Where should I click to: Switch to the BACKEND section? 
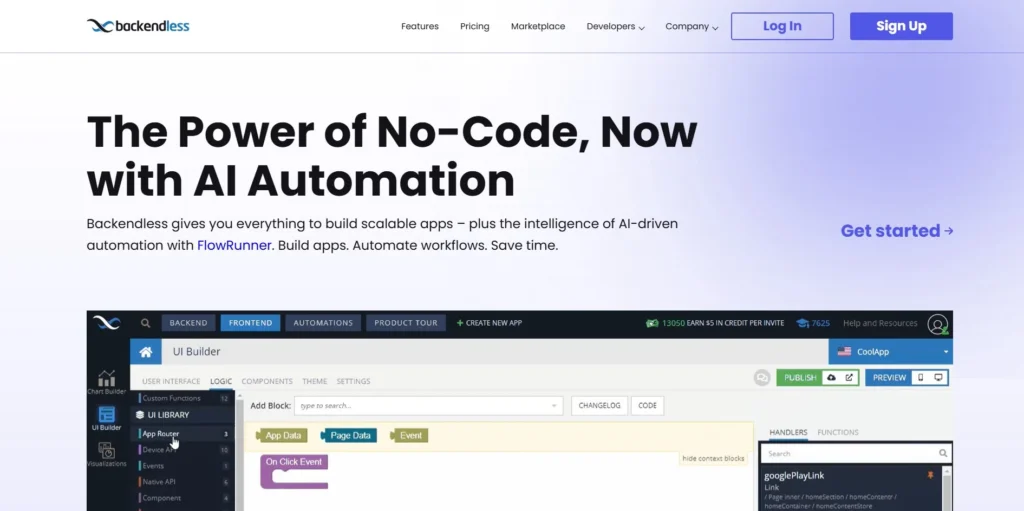[x=188, y=323]
